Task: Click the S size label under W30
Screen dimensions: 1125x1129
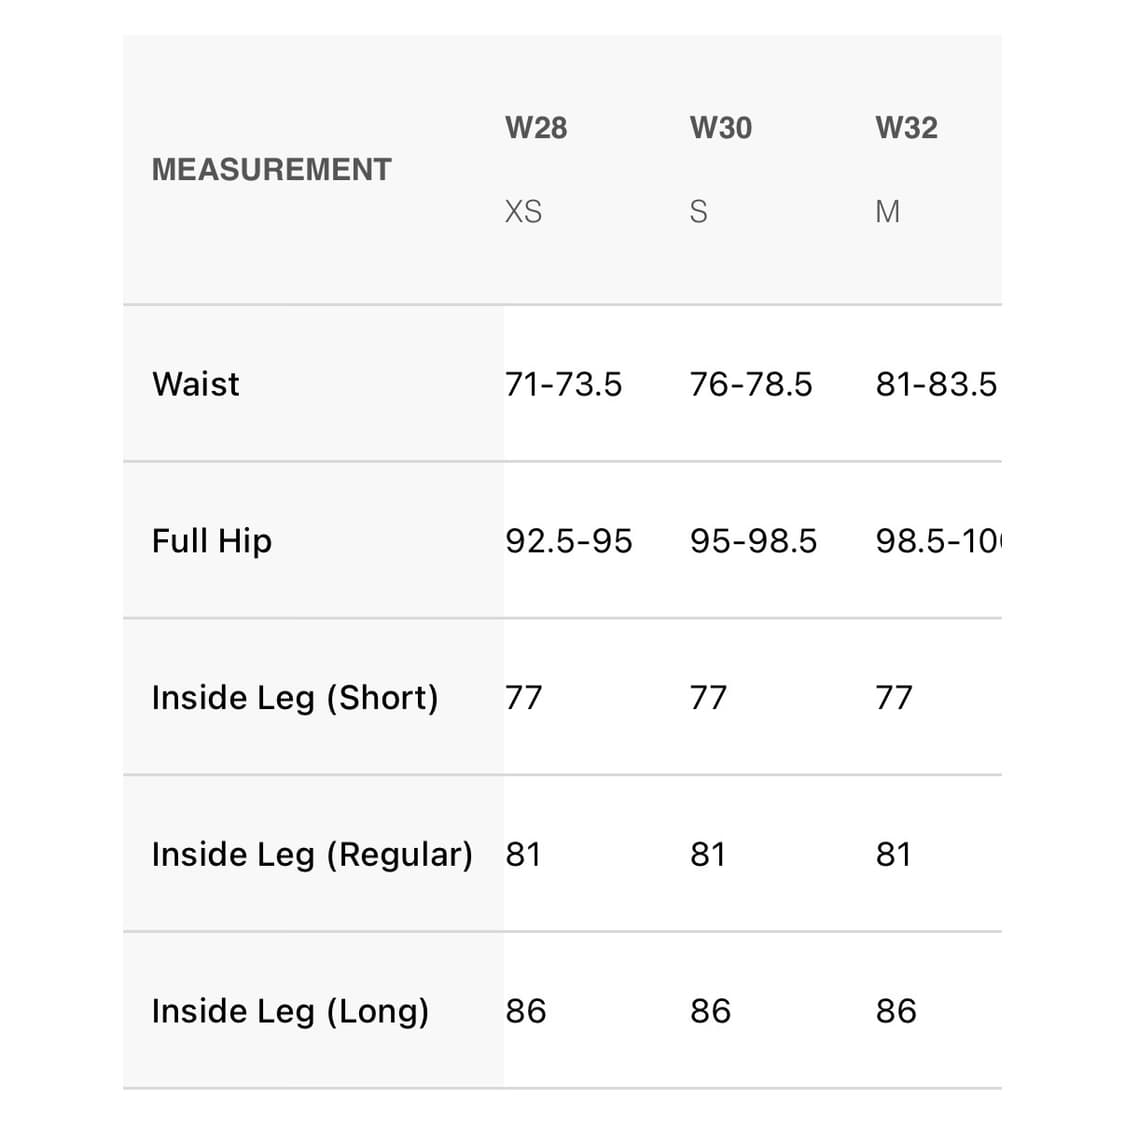Action: (698, 212)
